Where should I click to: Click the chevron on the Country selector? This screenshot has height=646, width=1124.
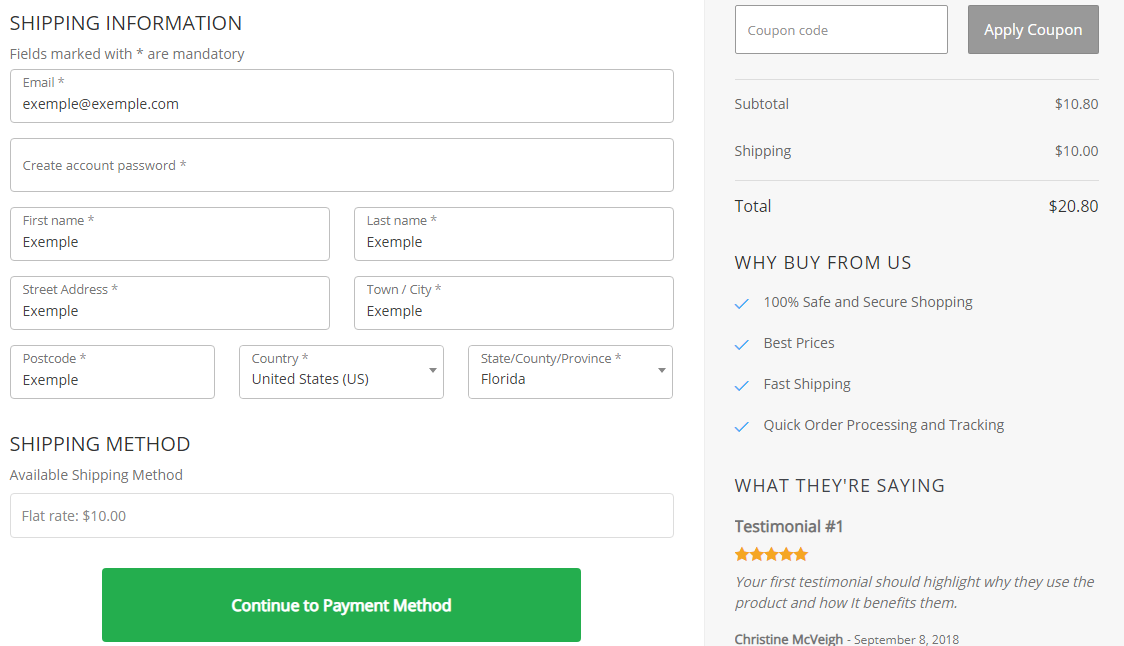point(432,372)
